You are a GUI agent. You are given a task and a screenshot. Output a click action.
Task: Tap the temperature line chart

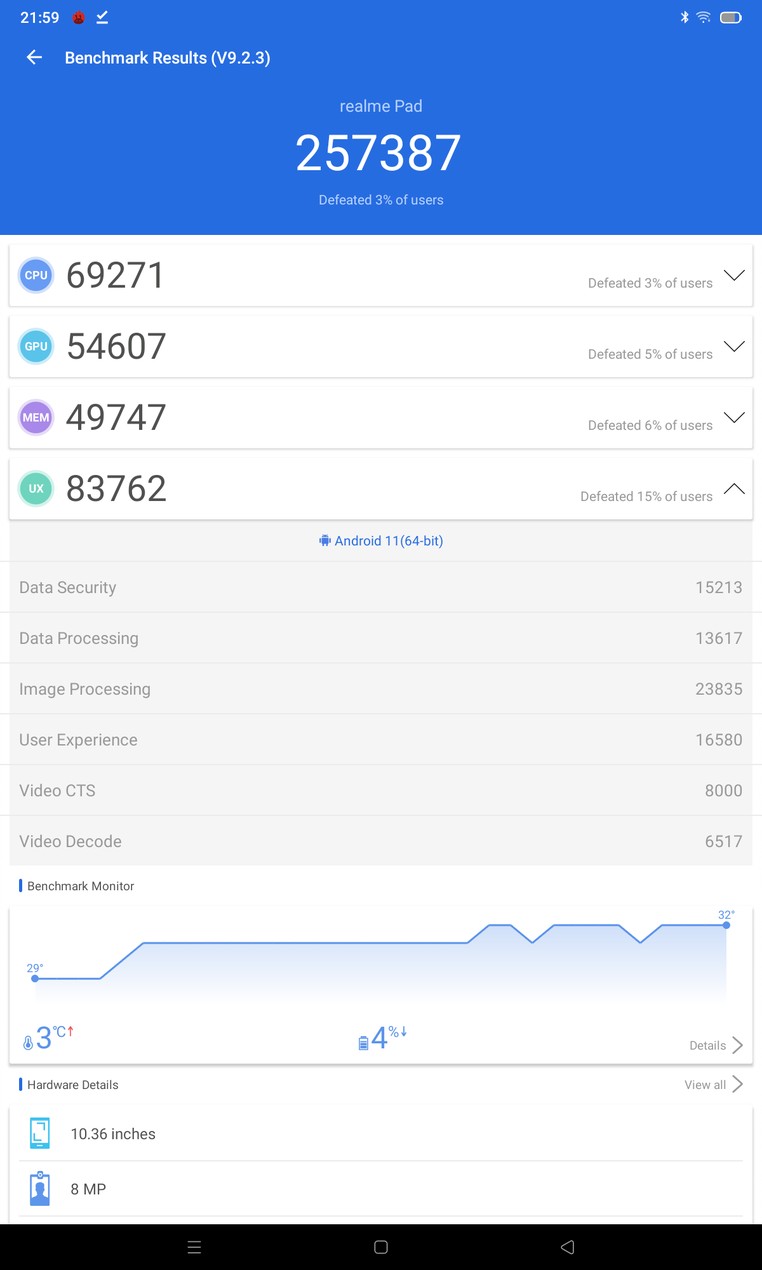coord(381,960)
